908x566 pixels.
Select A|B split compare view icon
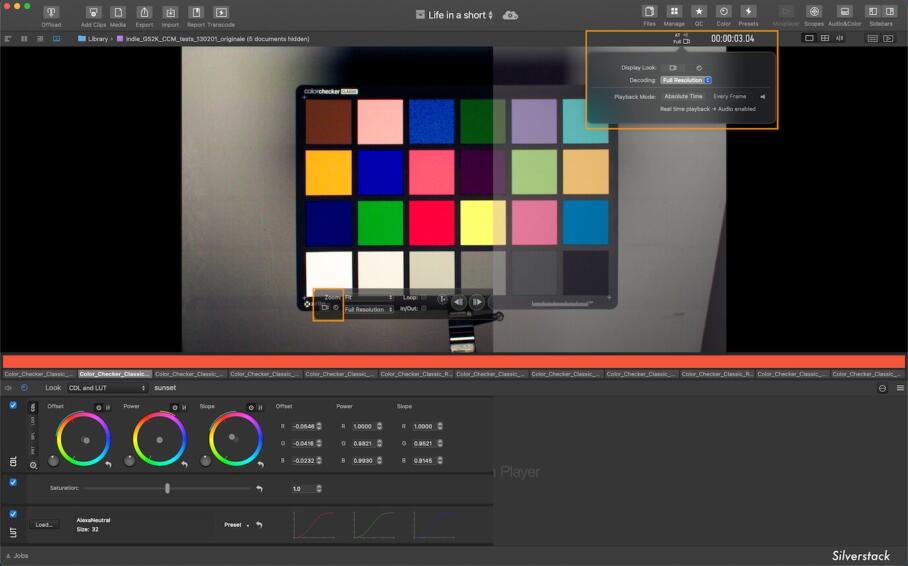point(840,38)
